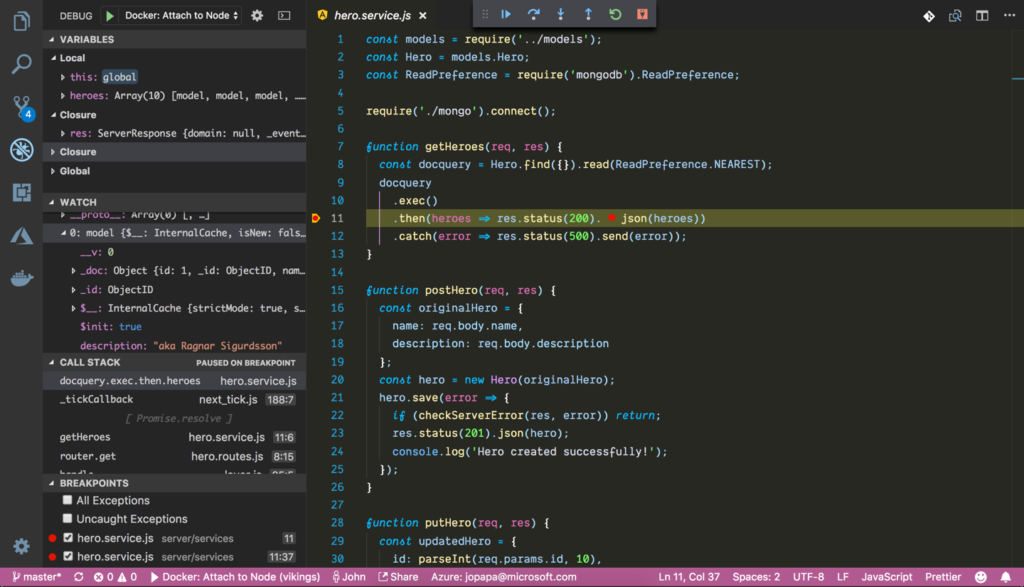
Task: Restart the debug session
Action: pyautogui.click(x=614, y=14)
